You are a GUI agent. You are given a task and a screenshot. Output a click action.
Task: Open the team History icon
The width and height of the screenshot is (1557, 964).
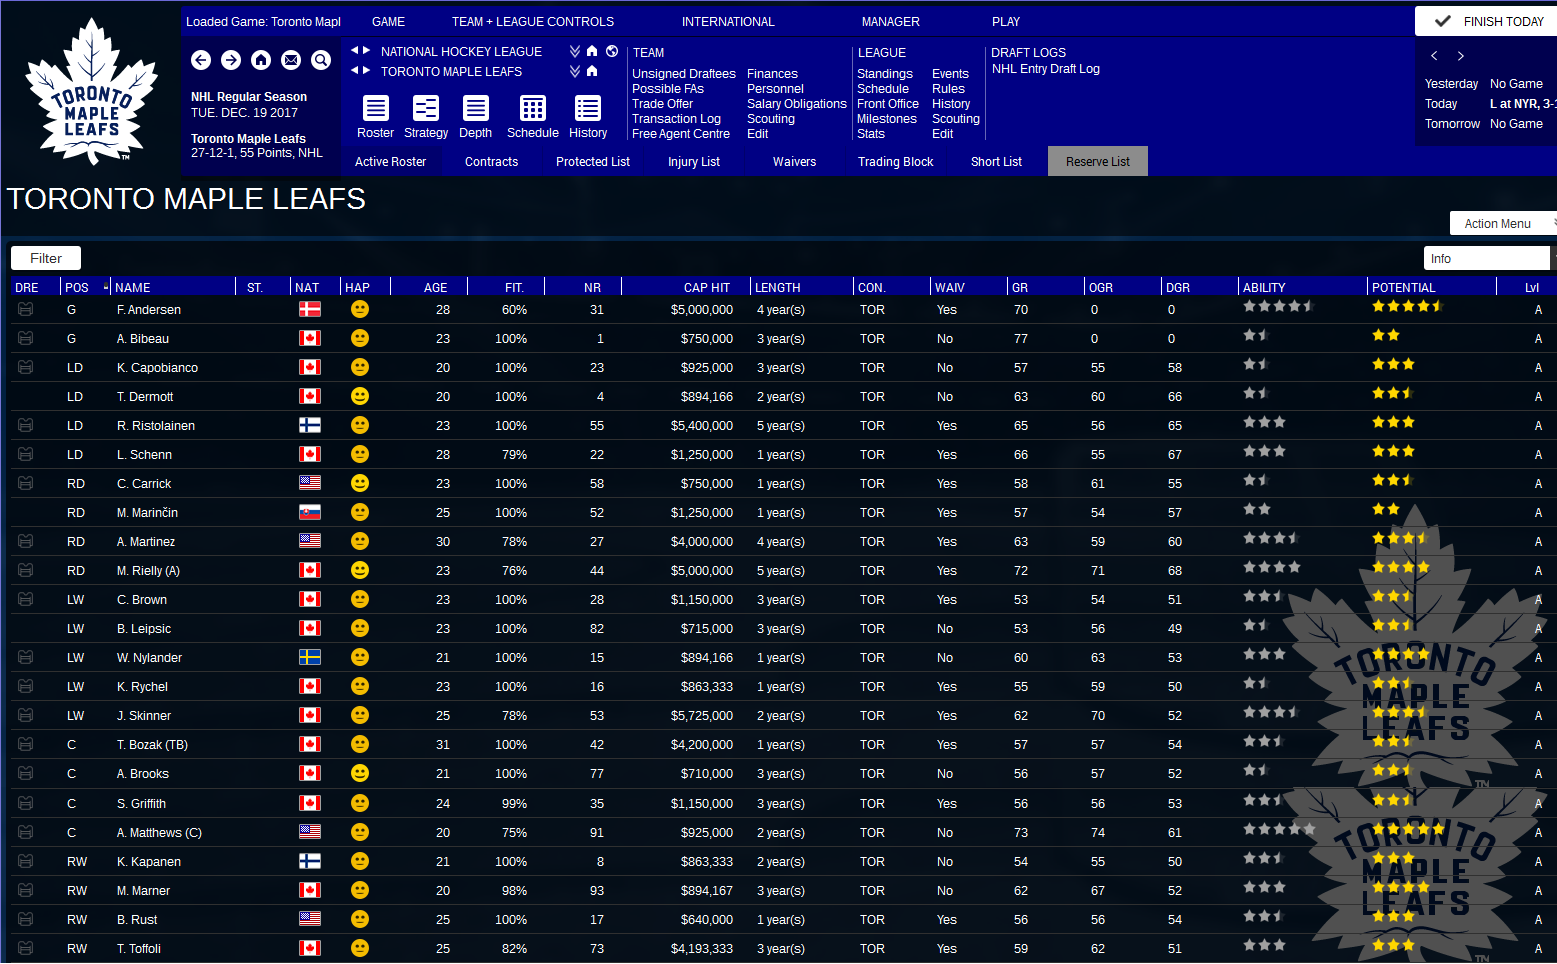(588, 108)
